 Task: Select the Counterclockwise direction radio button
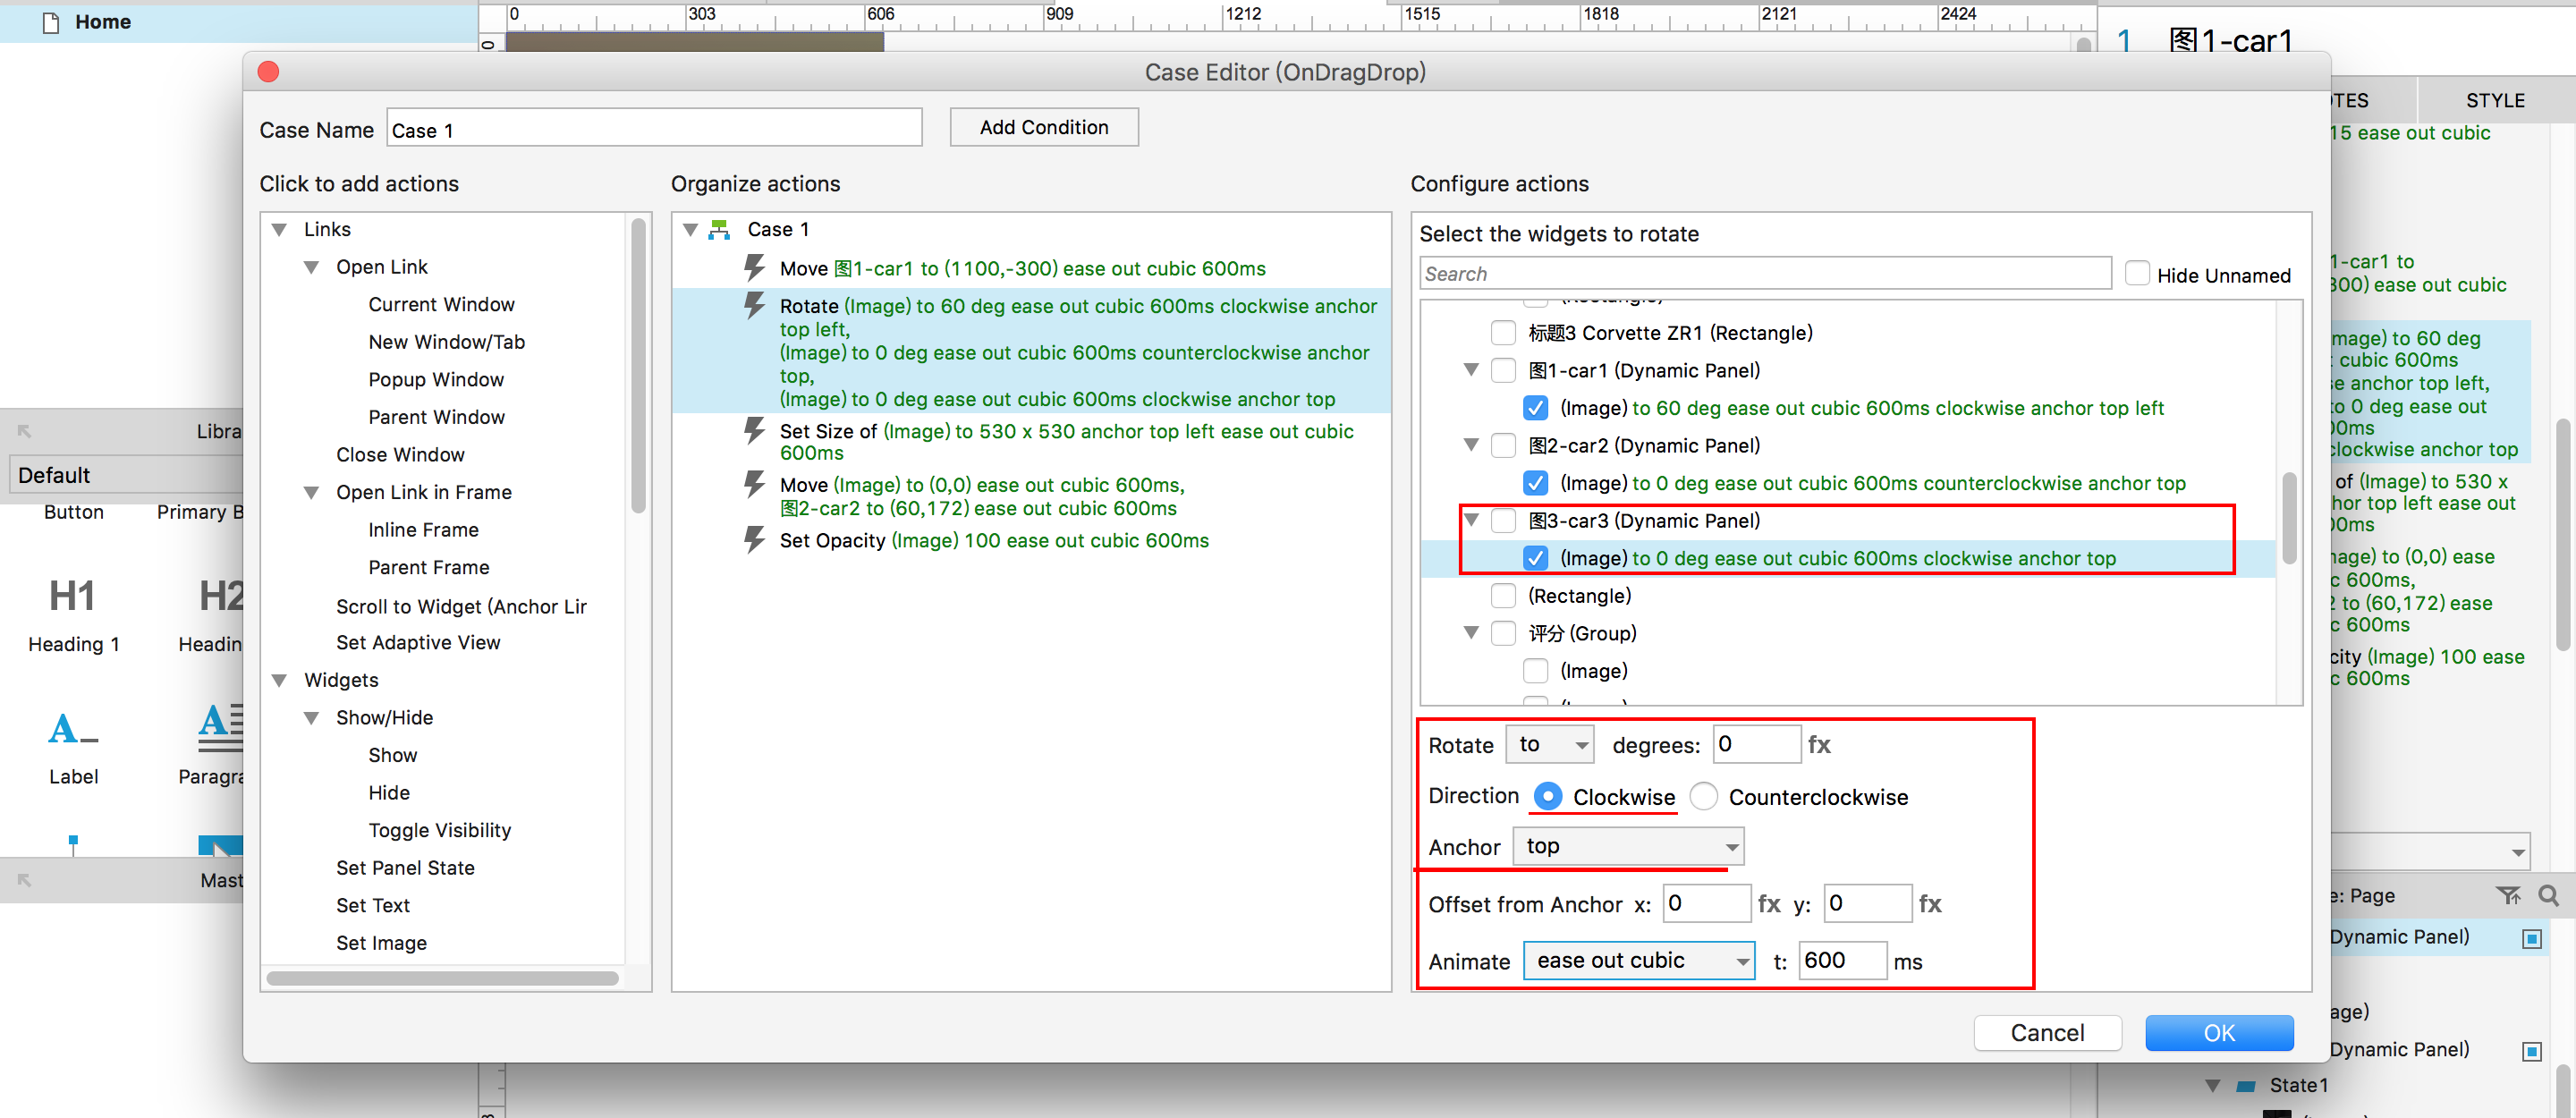point(1703,796)
